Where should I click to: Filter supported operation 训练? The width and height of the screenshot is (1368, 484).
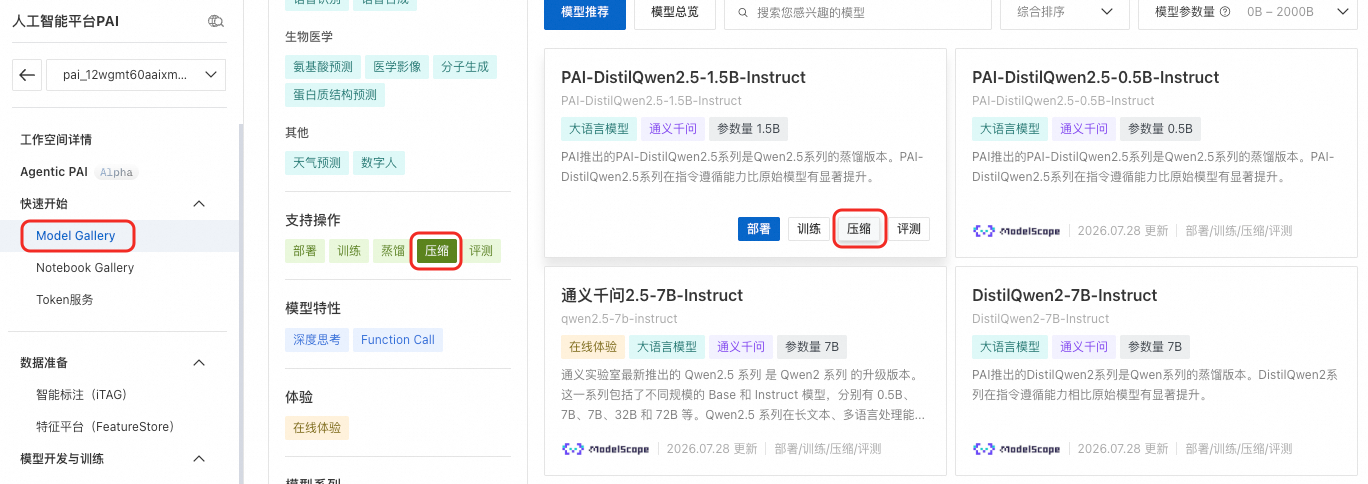point(349,251)
